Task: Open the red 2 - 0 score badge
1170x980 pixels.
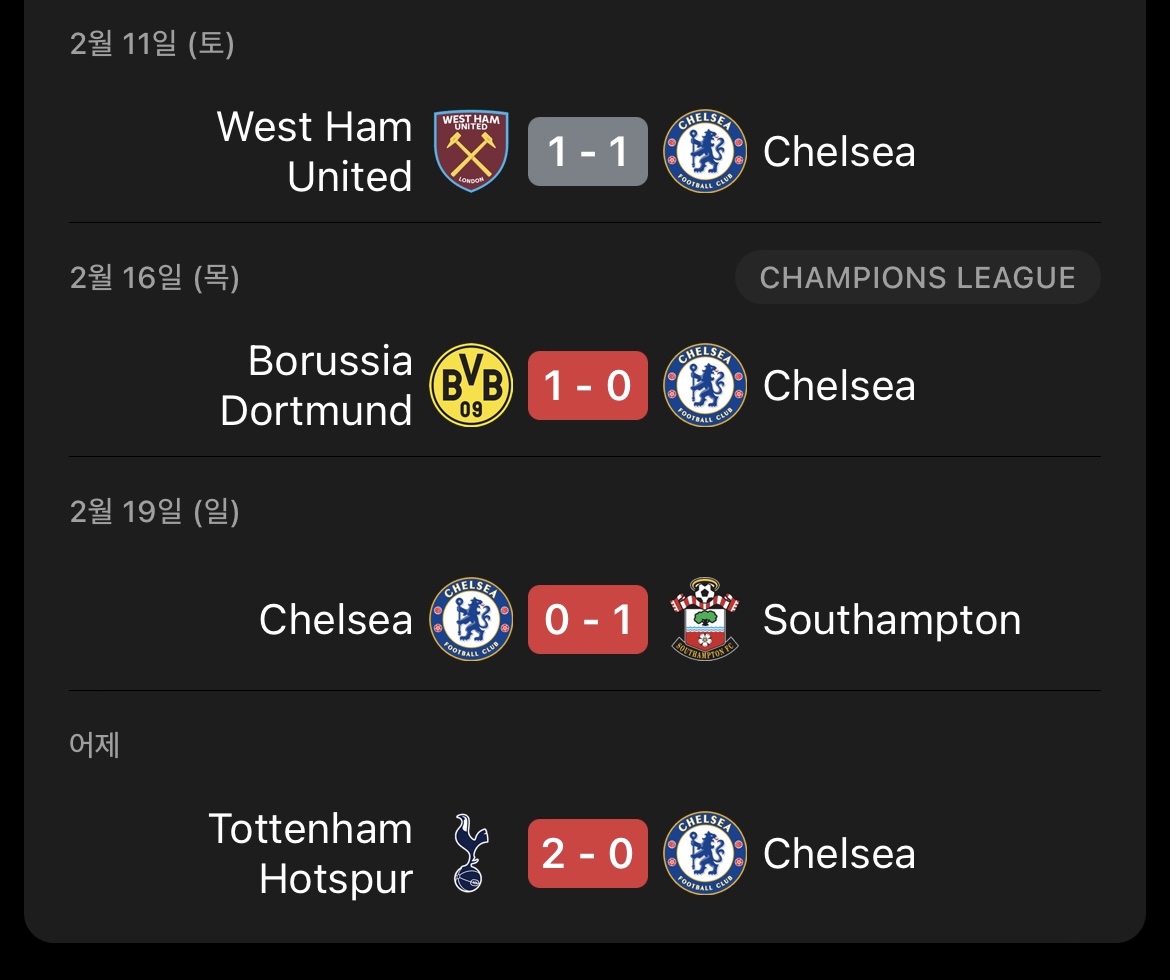Action: [x=588, y=854]
